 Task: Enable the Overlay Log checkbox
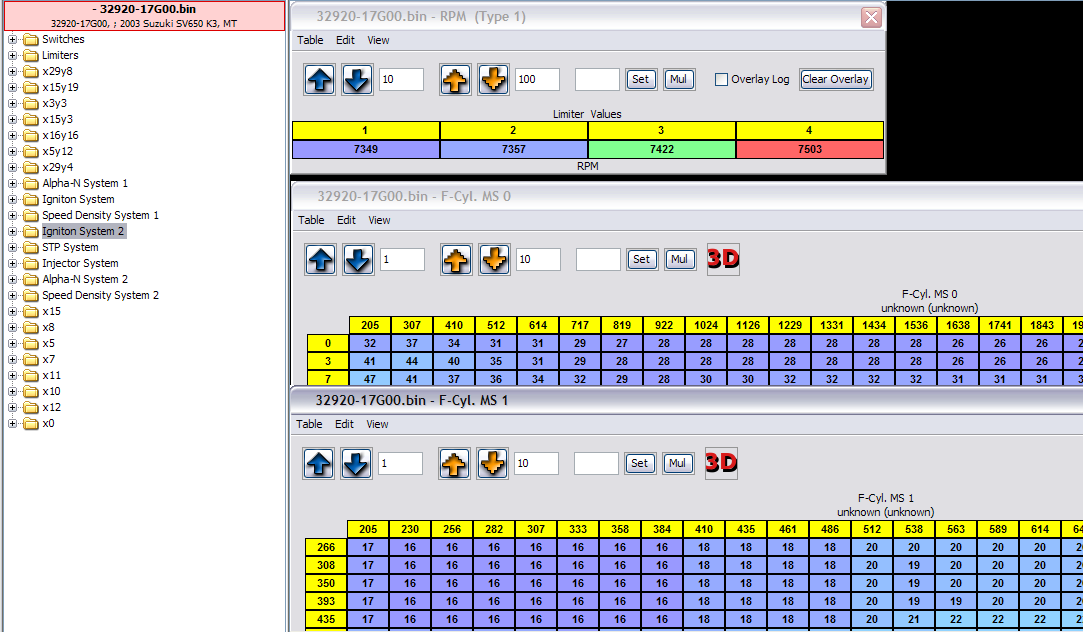click(x=721, y=80)
